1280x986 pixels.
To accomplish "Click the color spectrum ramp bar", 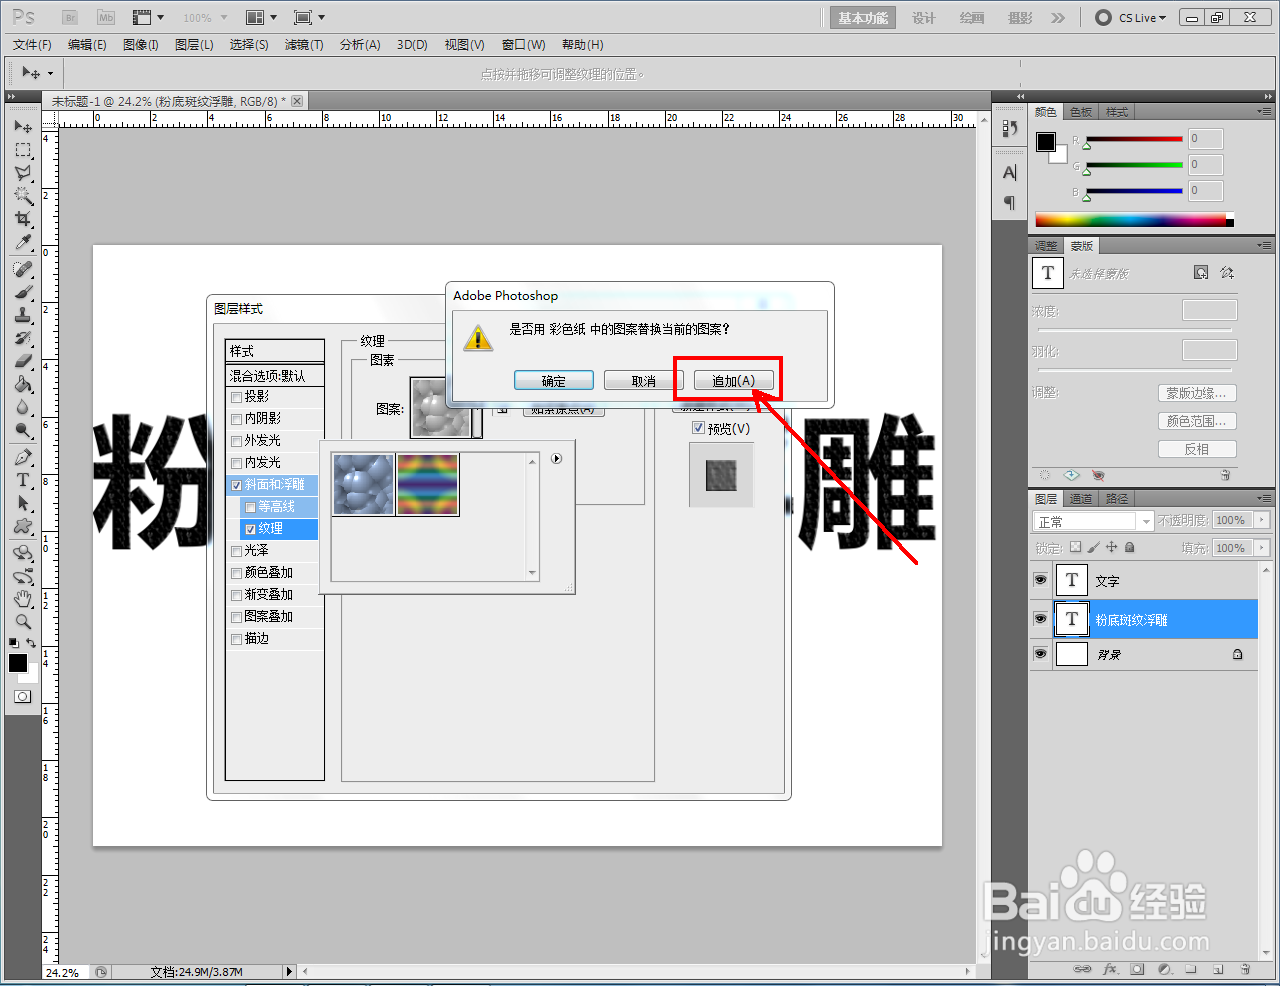I will 1134,220.
